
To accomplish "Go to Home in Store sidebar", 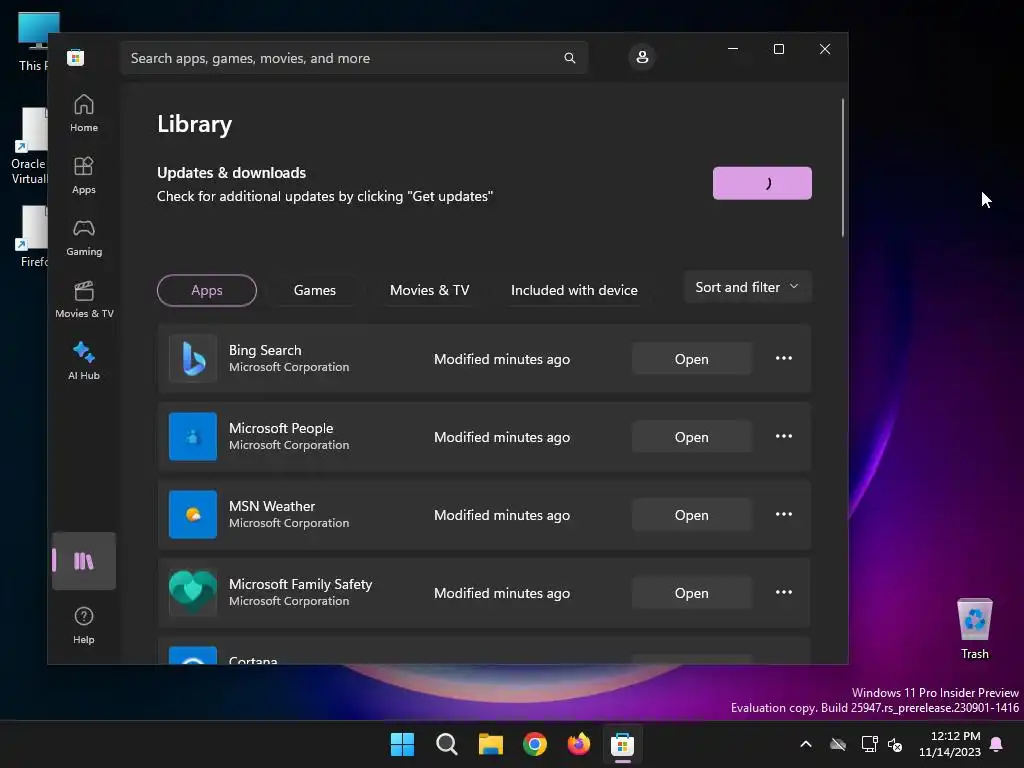I will tap(84, 113).
